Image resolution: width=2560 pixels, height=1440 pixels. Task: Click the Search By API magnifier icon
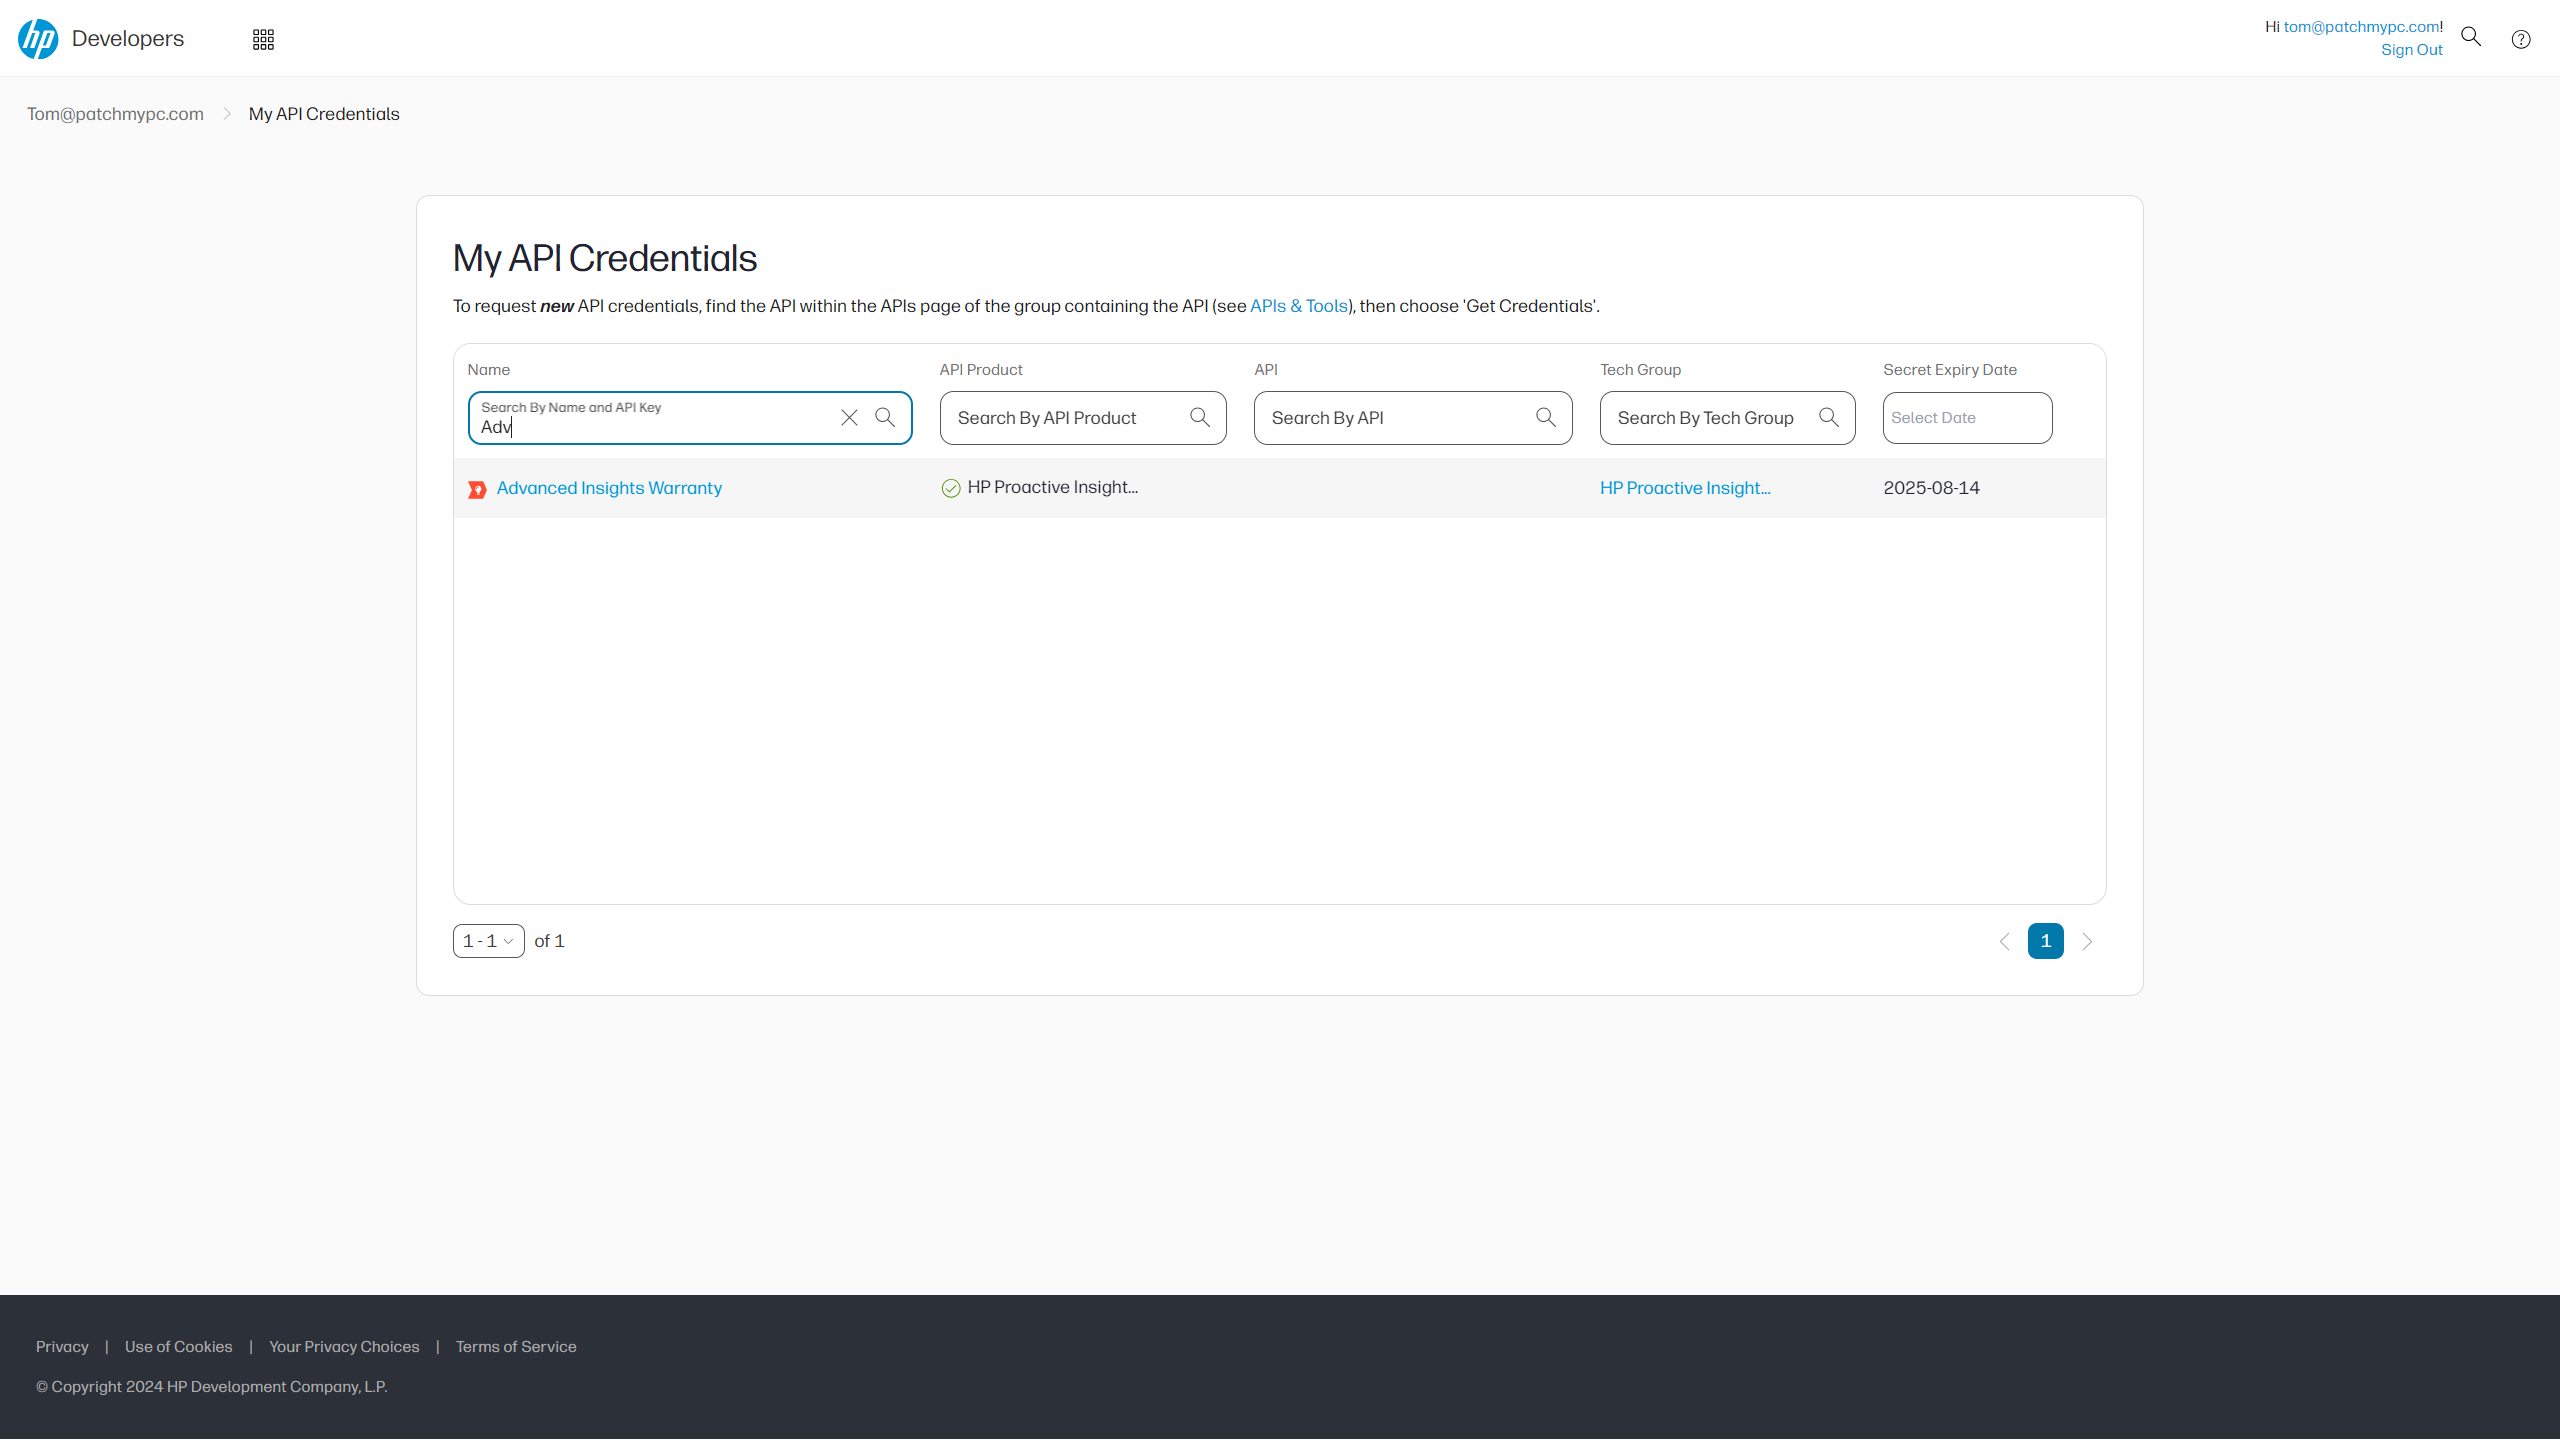point(1546,418)
